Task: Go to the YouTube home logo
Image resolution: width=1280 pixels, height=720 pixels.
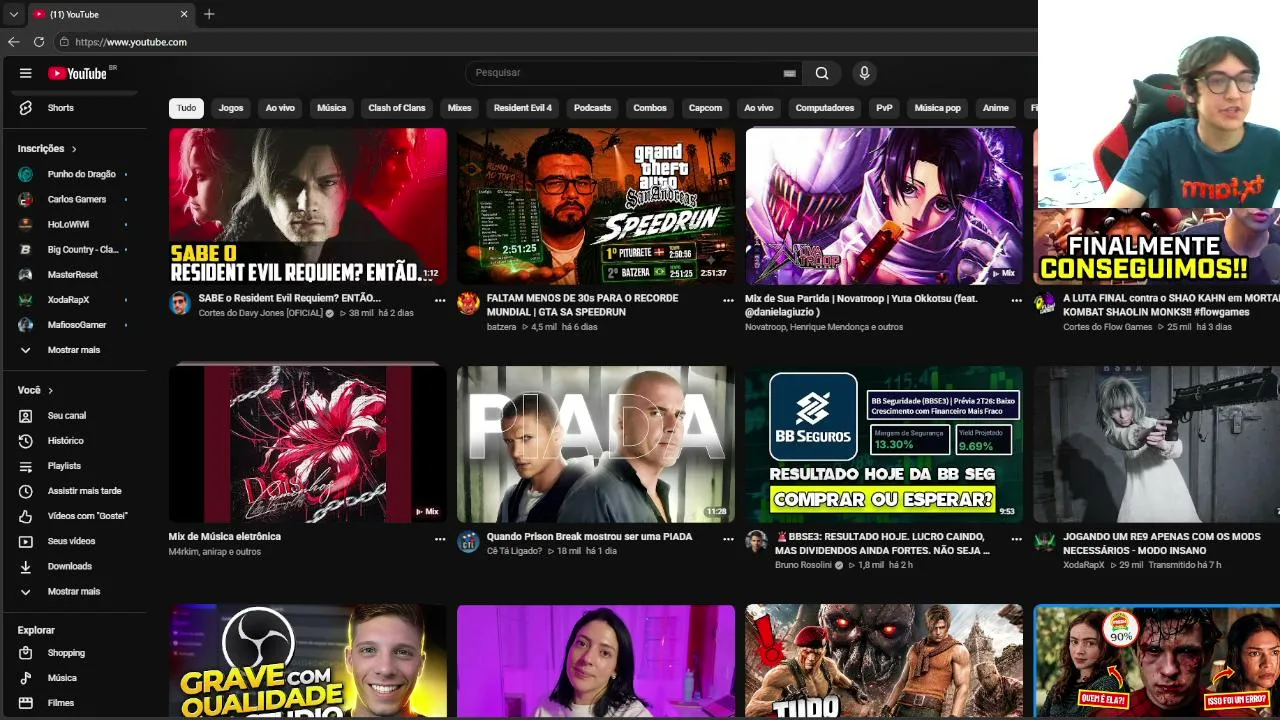Action: coord(77,73)
